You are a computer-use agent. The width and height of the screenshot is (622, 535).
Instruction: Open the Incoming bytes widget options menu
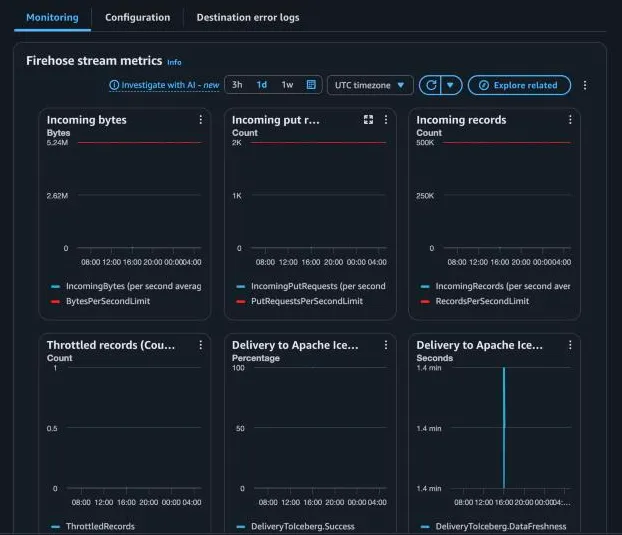201,119
